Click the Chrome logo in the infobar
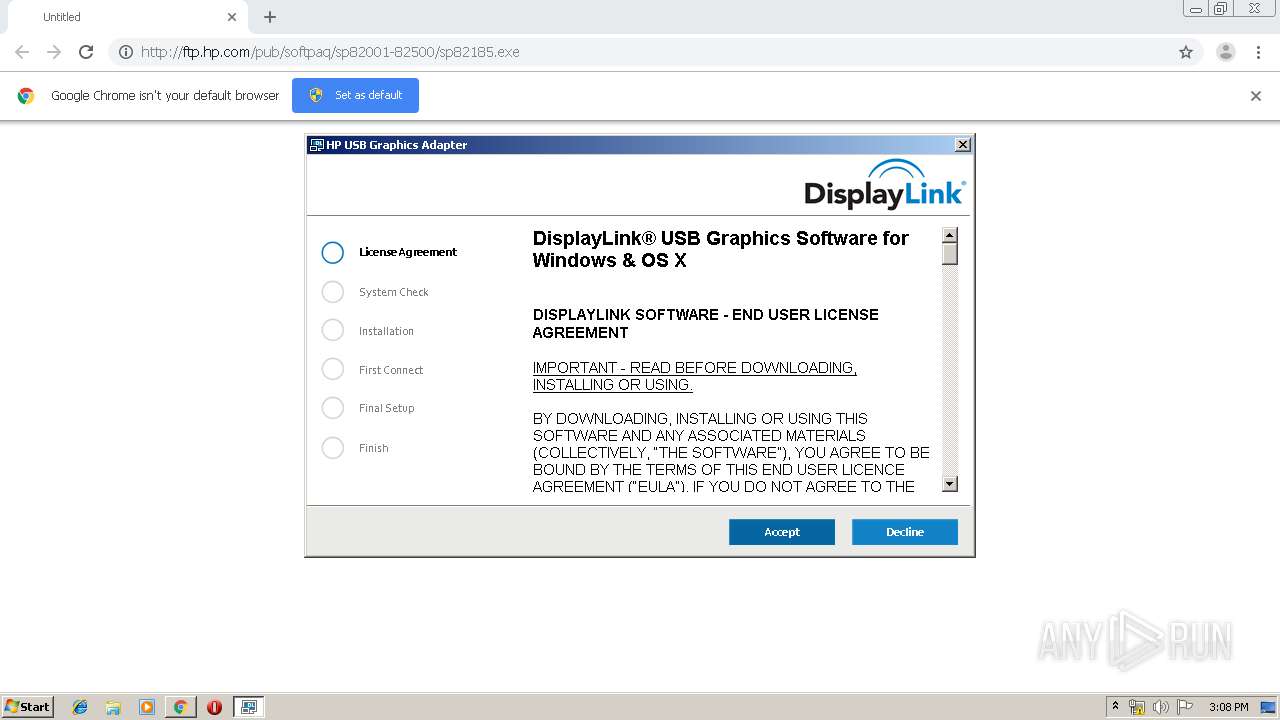The width and height of the screenshot is (1280, 720). pos(26,96)
